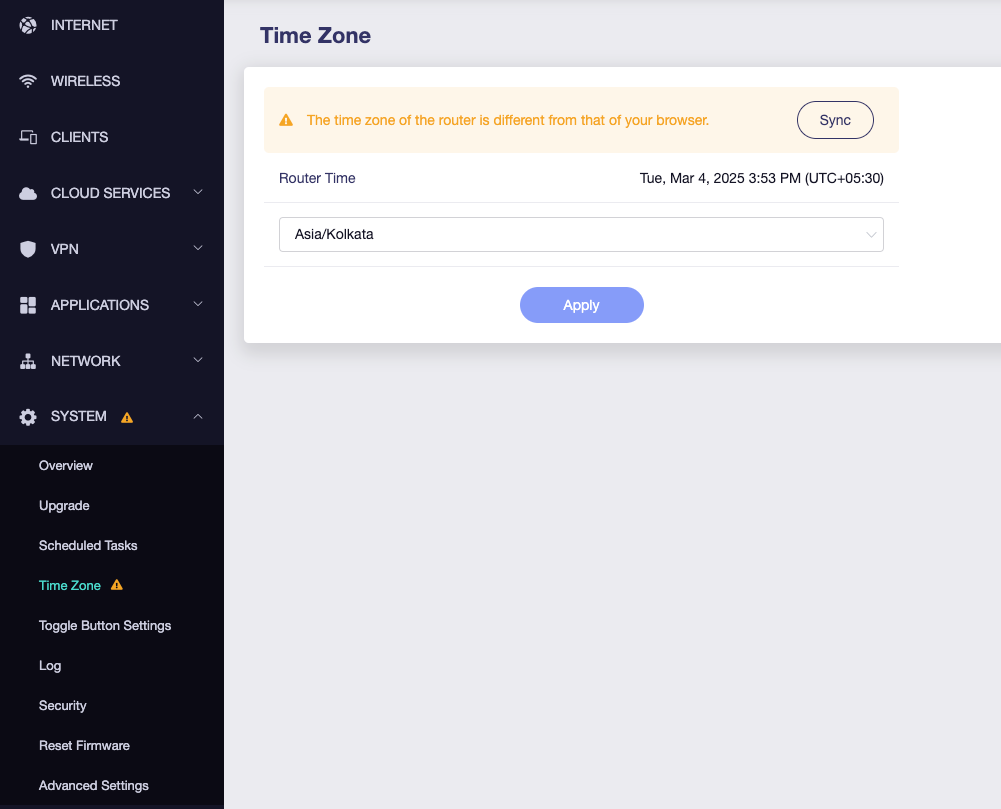Image resolution: width=1001 pixels, height=809 pixels.
Task: Click the Sync button in the banner
Action: tap(835, 119)
